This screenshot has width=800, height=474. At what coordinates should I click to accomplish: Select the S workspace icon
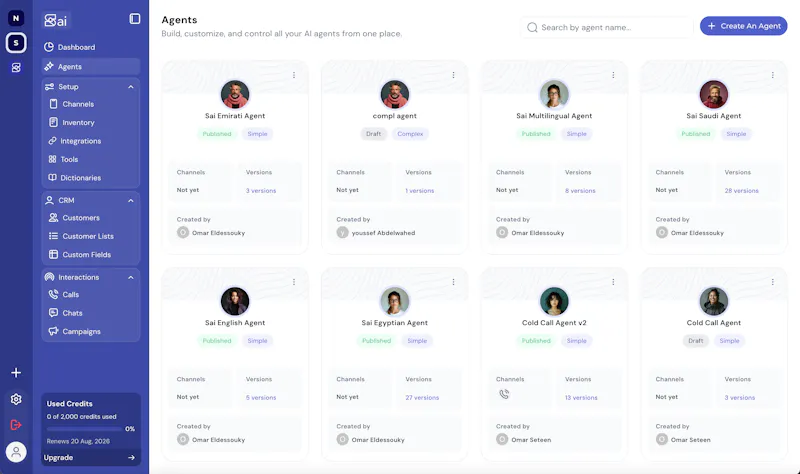[16, 43]
